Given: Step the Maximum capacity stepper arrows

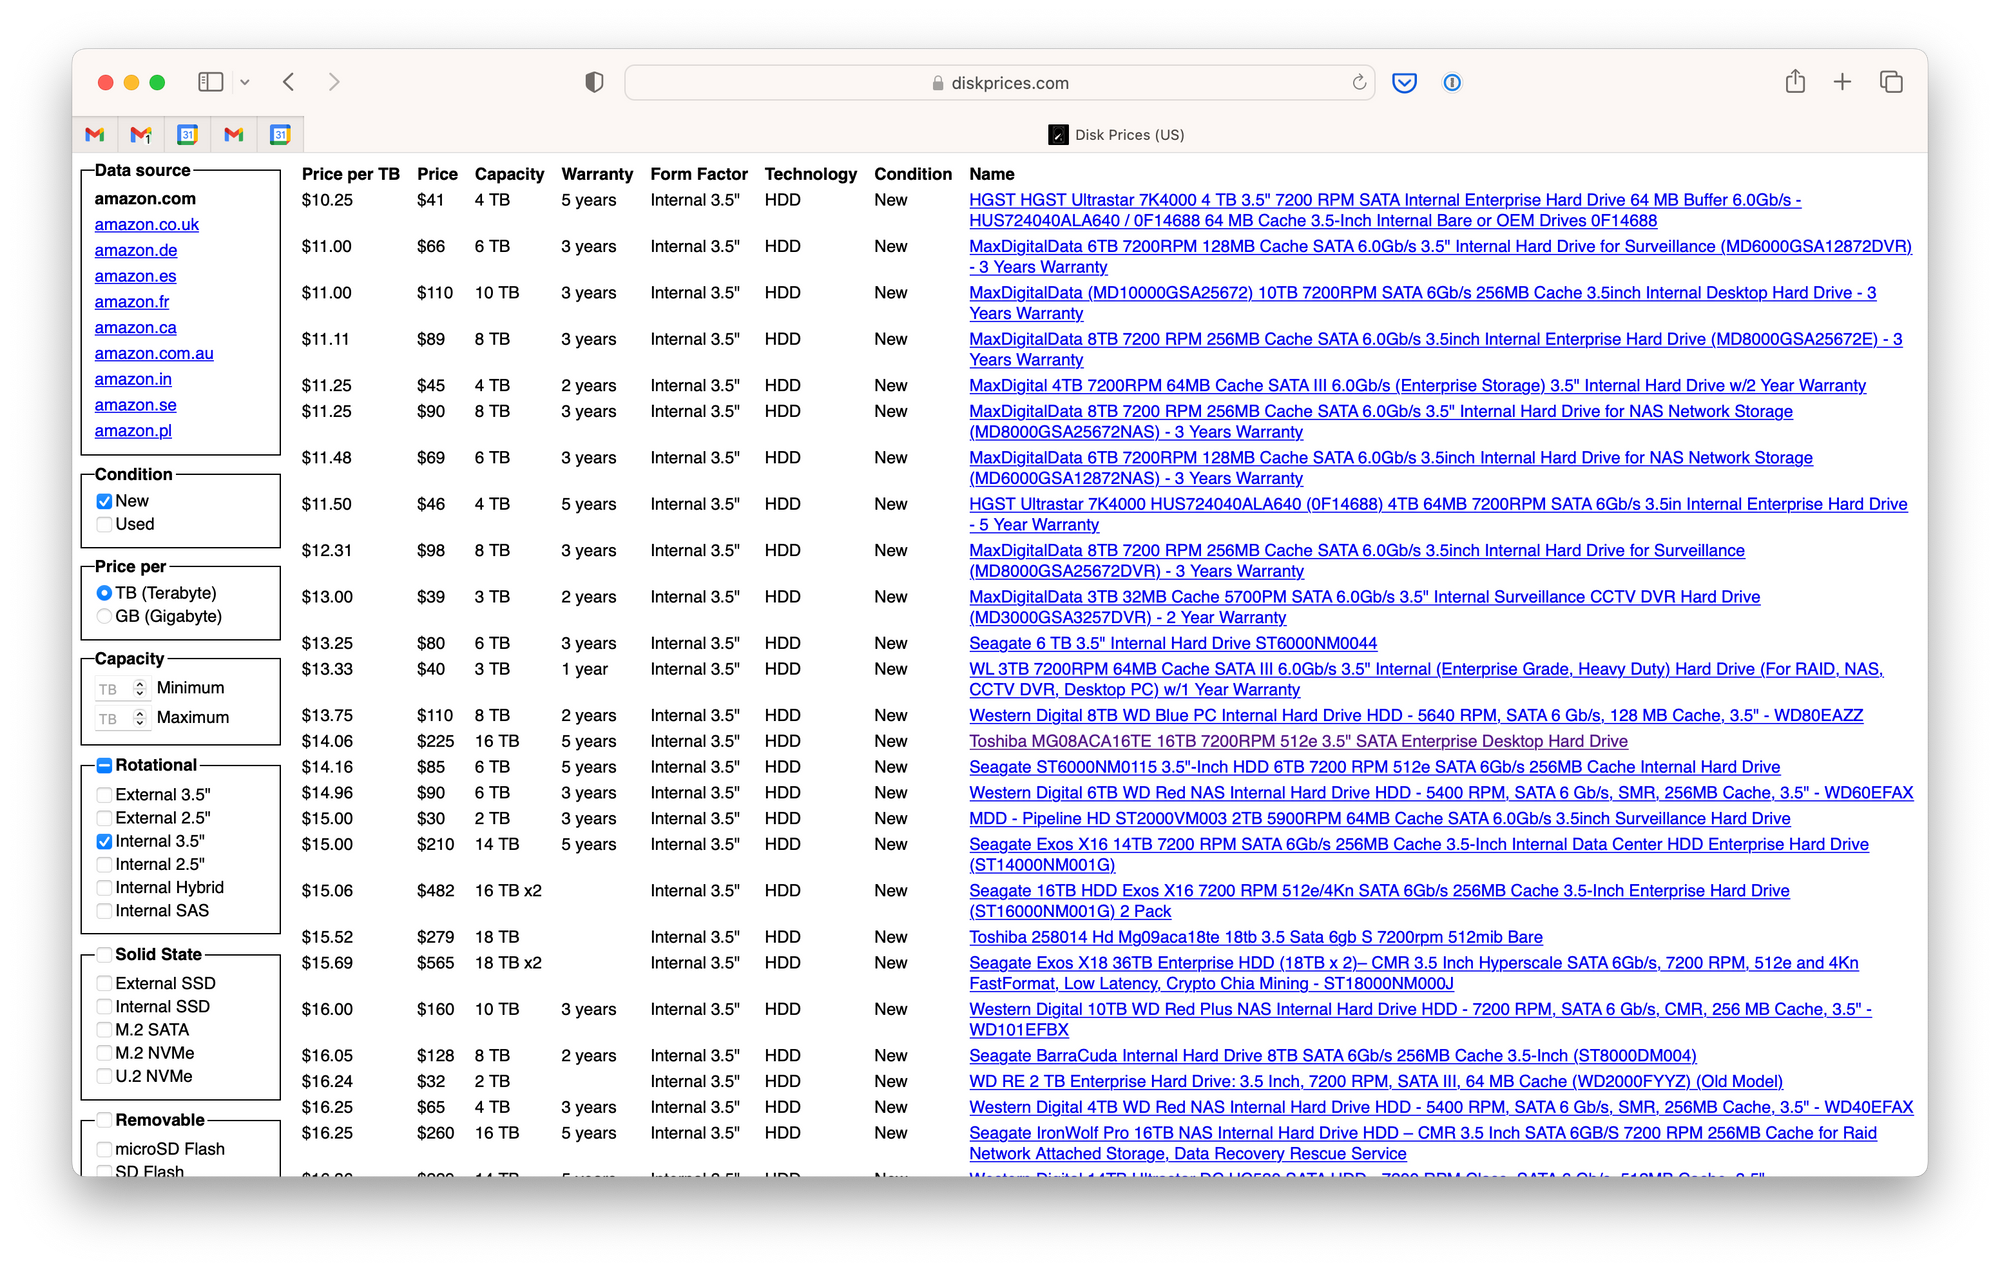Looking at the screenshot, I should click(140, 718).
